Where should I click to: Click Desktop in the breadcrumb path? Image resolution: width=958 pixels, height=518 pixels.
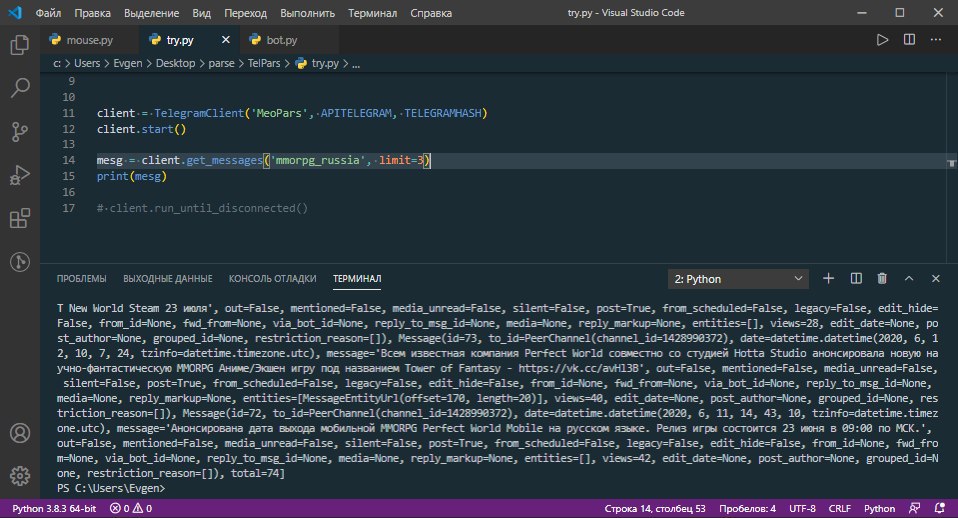tap(175, 63)
